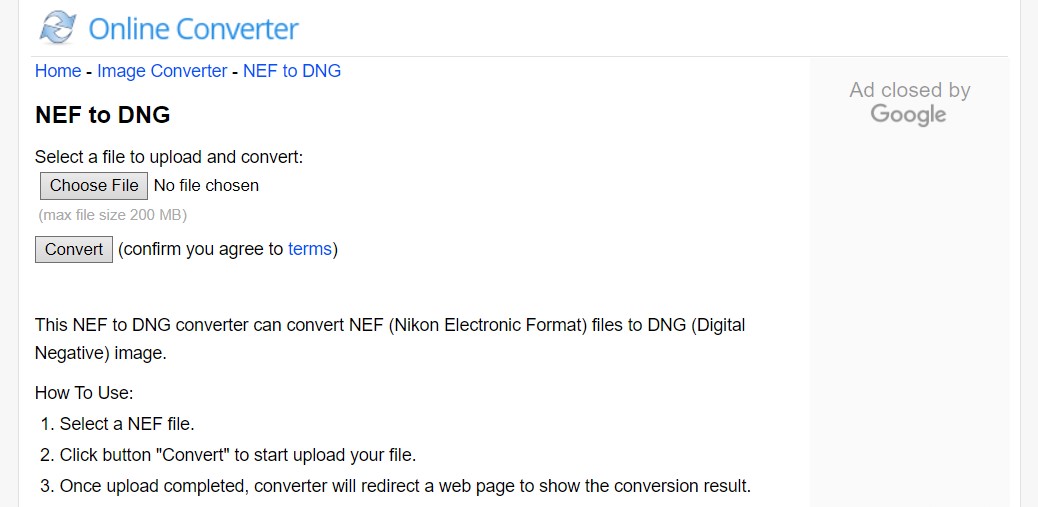The image size is (1038, 507).
Task: Click the gray Google logo text
Action: pyautogui.click(x=908, y=115)
